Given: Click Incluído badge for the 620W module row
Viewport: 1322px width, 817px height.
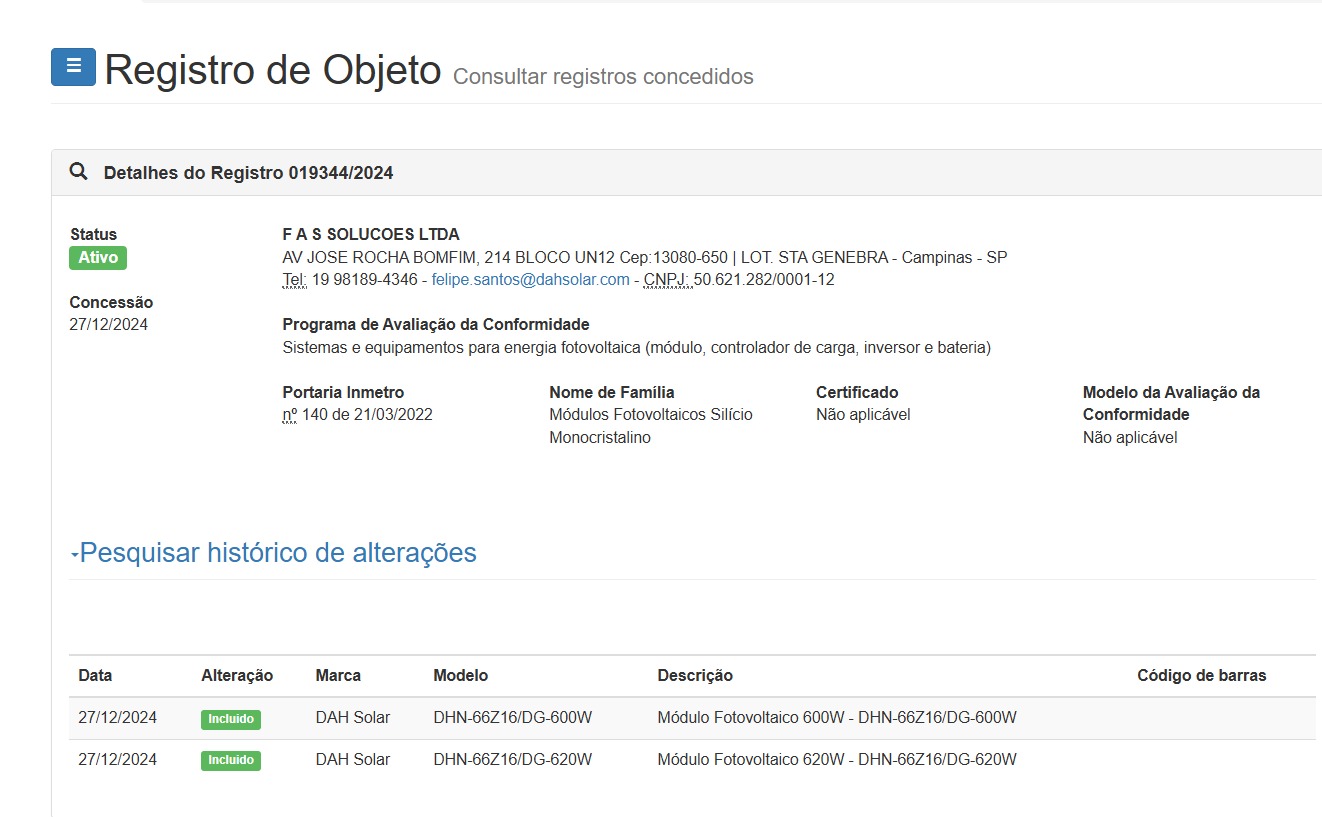Looking at the screenshot, I should pyautogui.click(x=231, y=760).
